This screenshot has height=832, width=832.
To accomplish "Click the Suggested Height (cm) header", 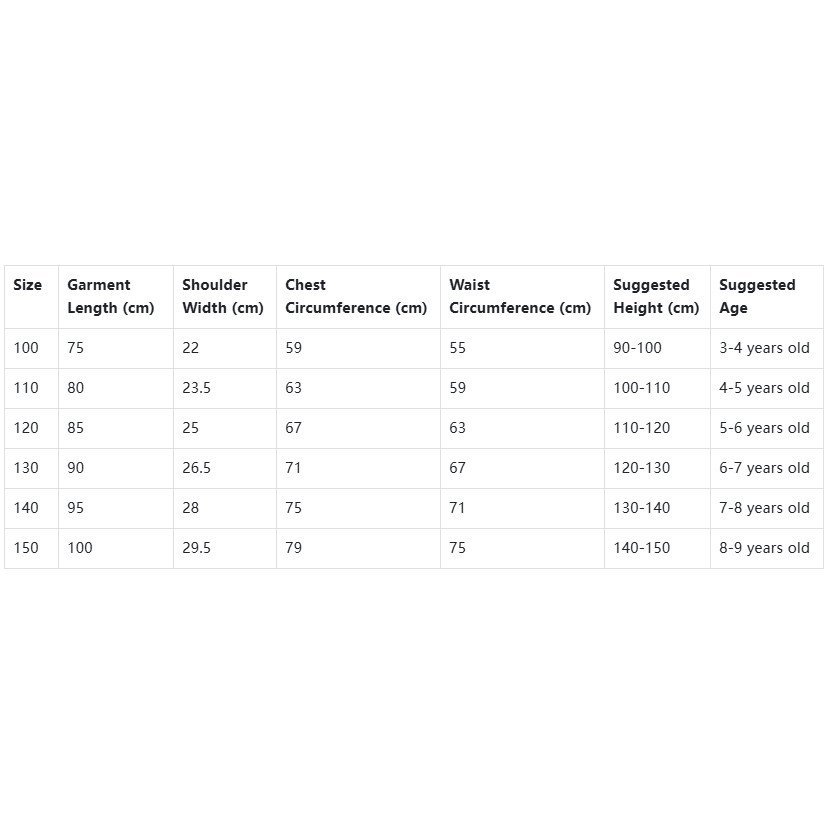I will tap(656, 297).
